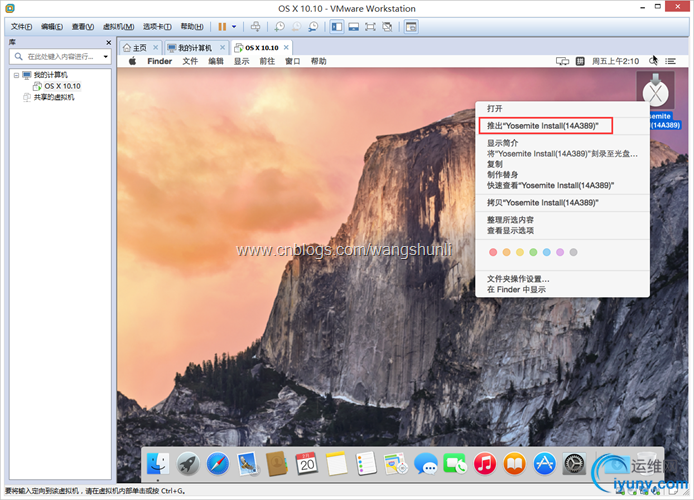Open System Preferences gear in the Dock
This screenshot has height=500, width=694.
[x=574, y=464]
